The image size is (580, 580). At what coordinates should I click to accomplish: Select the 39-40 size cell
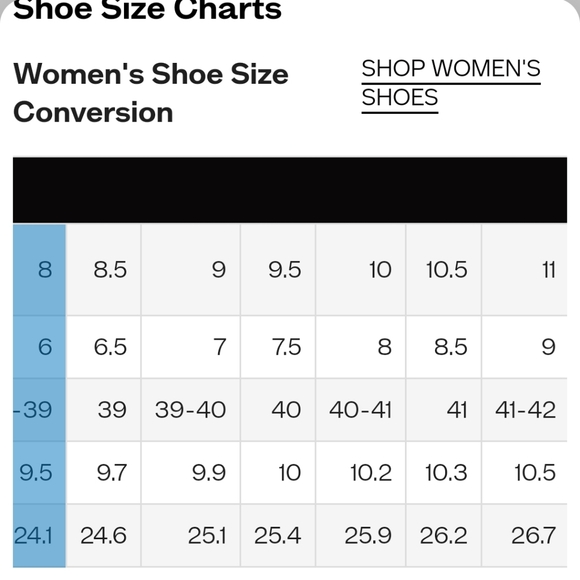[191, 410]
